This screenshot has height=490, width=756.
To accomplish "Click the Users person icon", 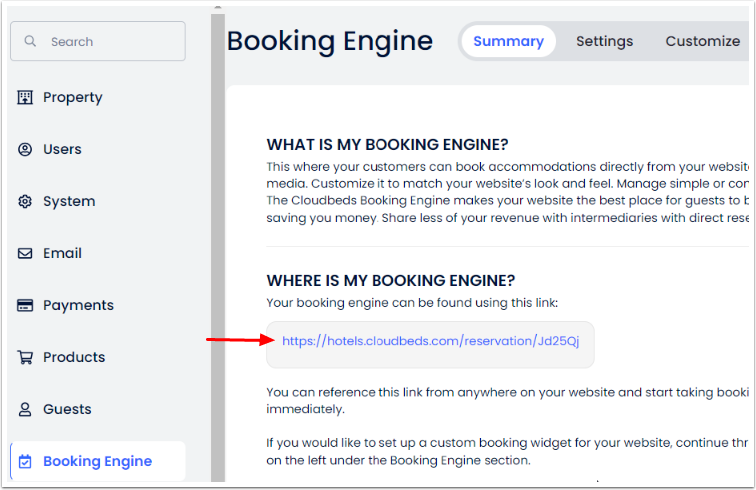I will 26,149.
